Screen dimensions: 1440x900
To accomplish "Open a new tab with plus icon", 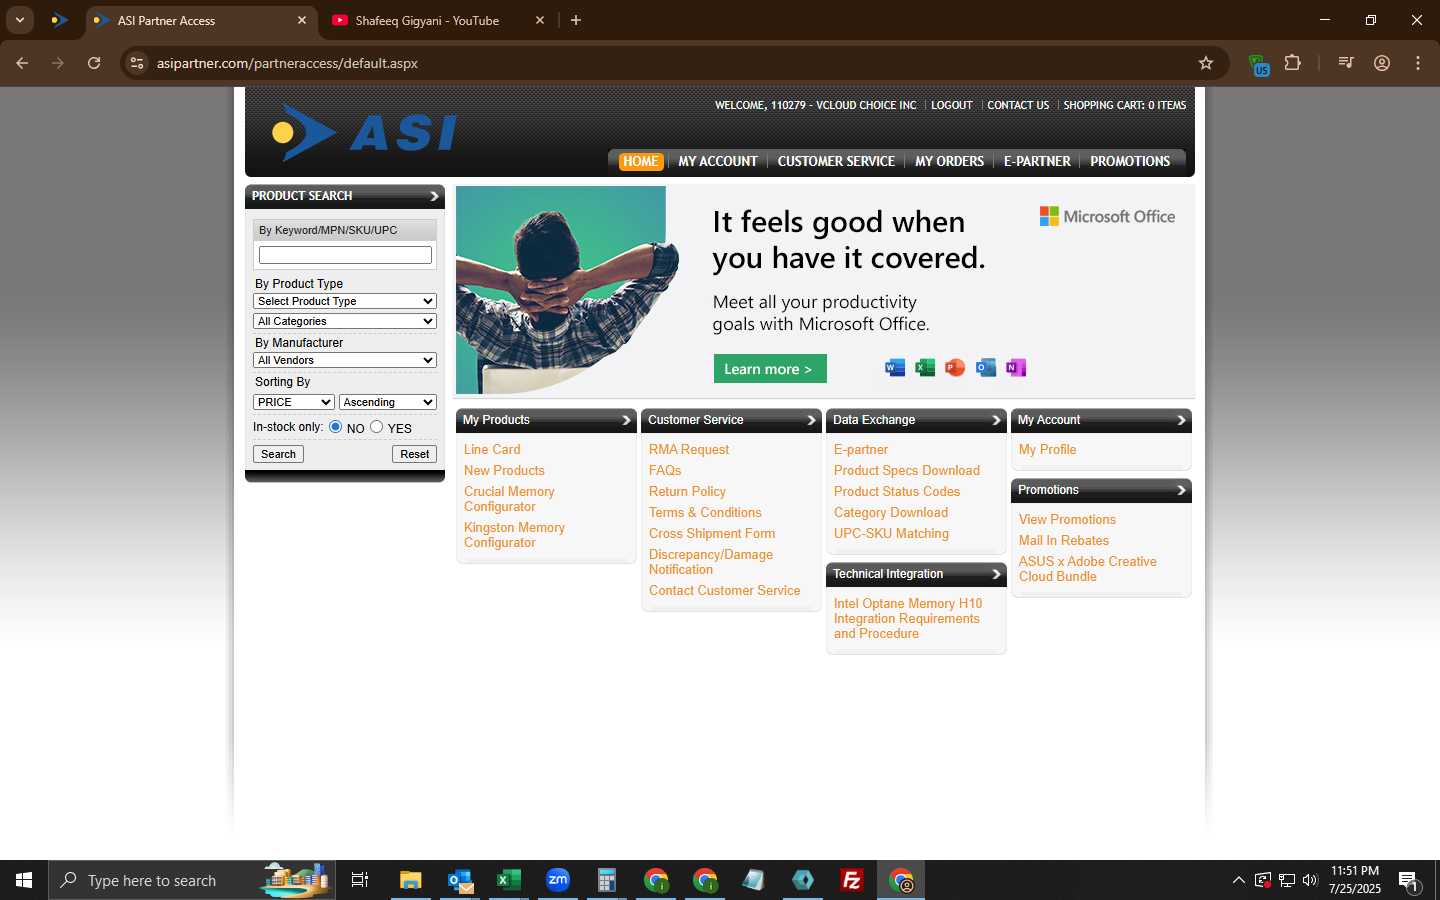I will (x=576, y=20).
